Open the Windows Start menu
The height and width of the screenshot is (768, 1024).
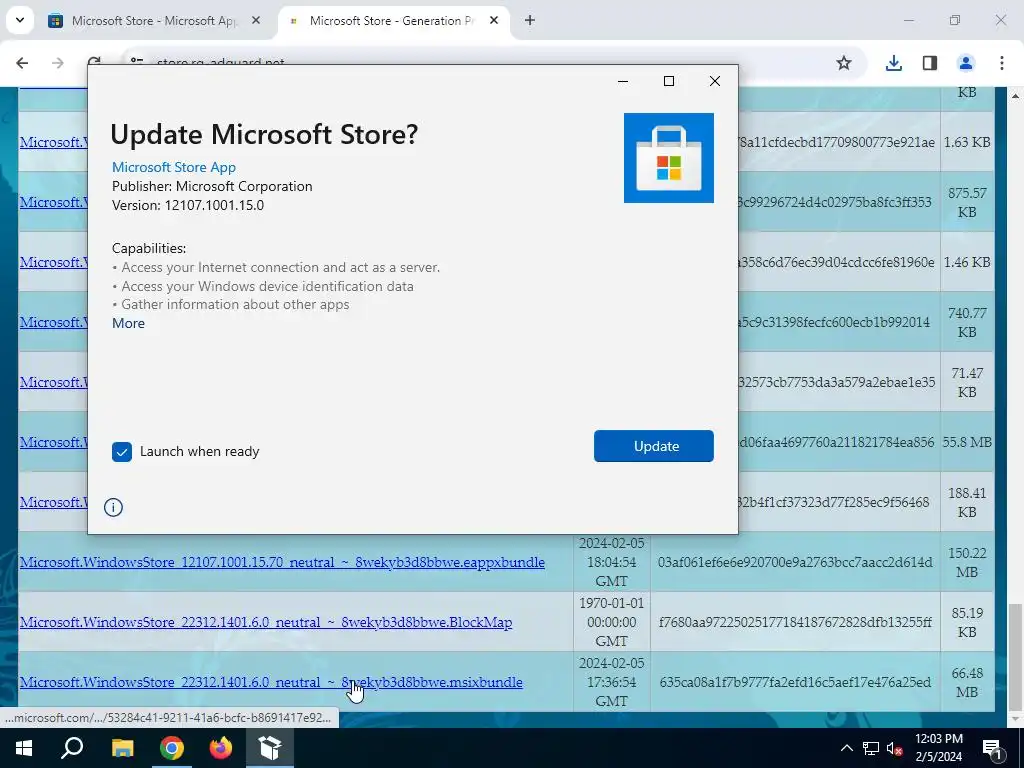pyautogui.click(x=24, y=748)
